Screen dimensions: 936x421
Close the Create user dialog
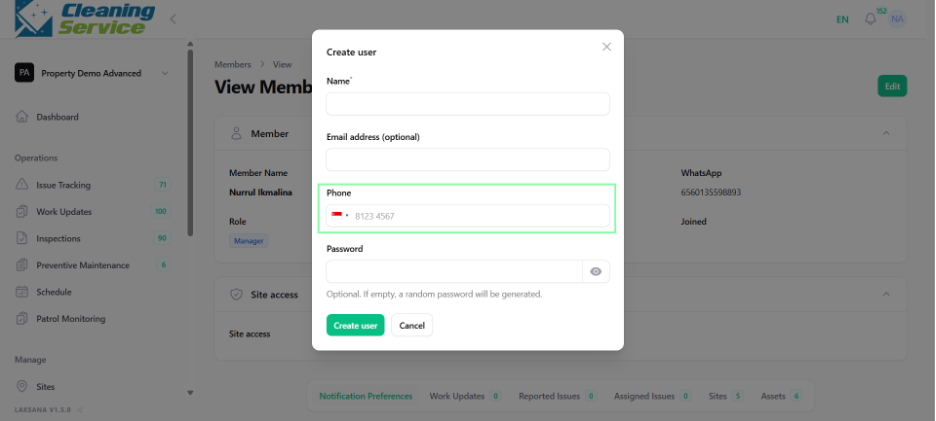coord(606,47)
